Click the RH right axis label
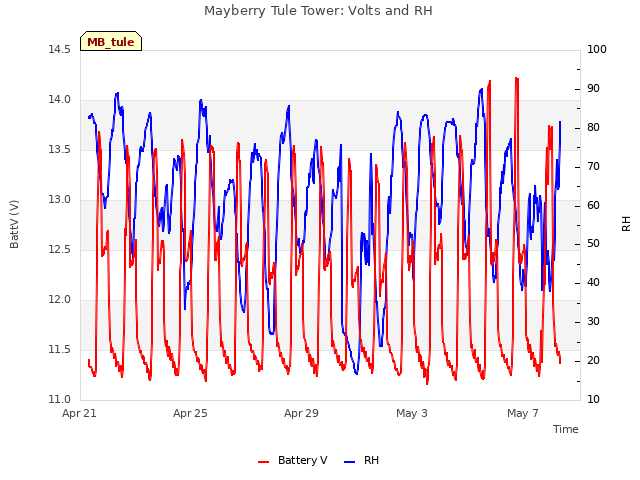The height and width of the screenshot is (480, 640). [626, 224]
